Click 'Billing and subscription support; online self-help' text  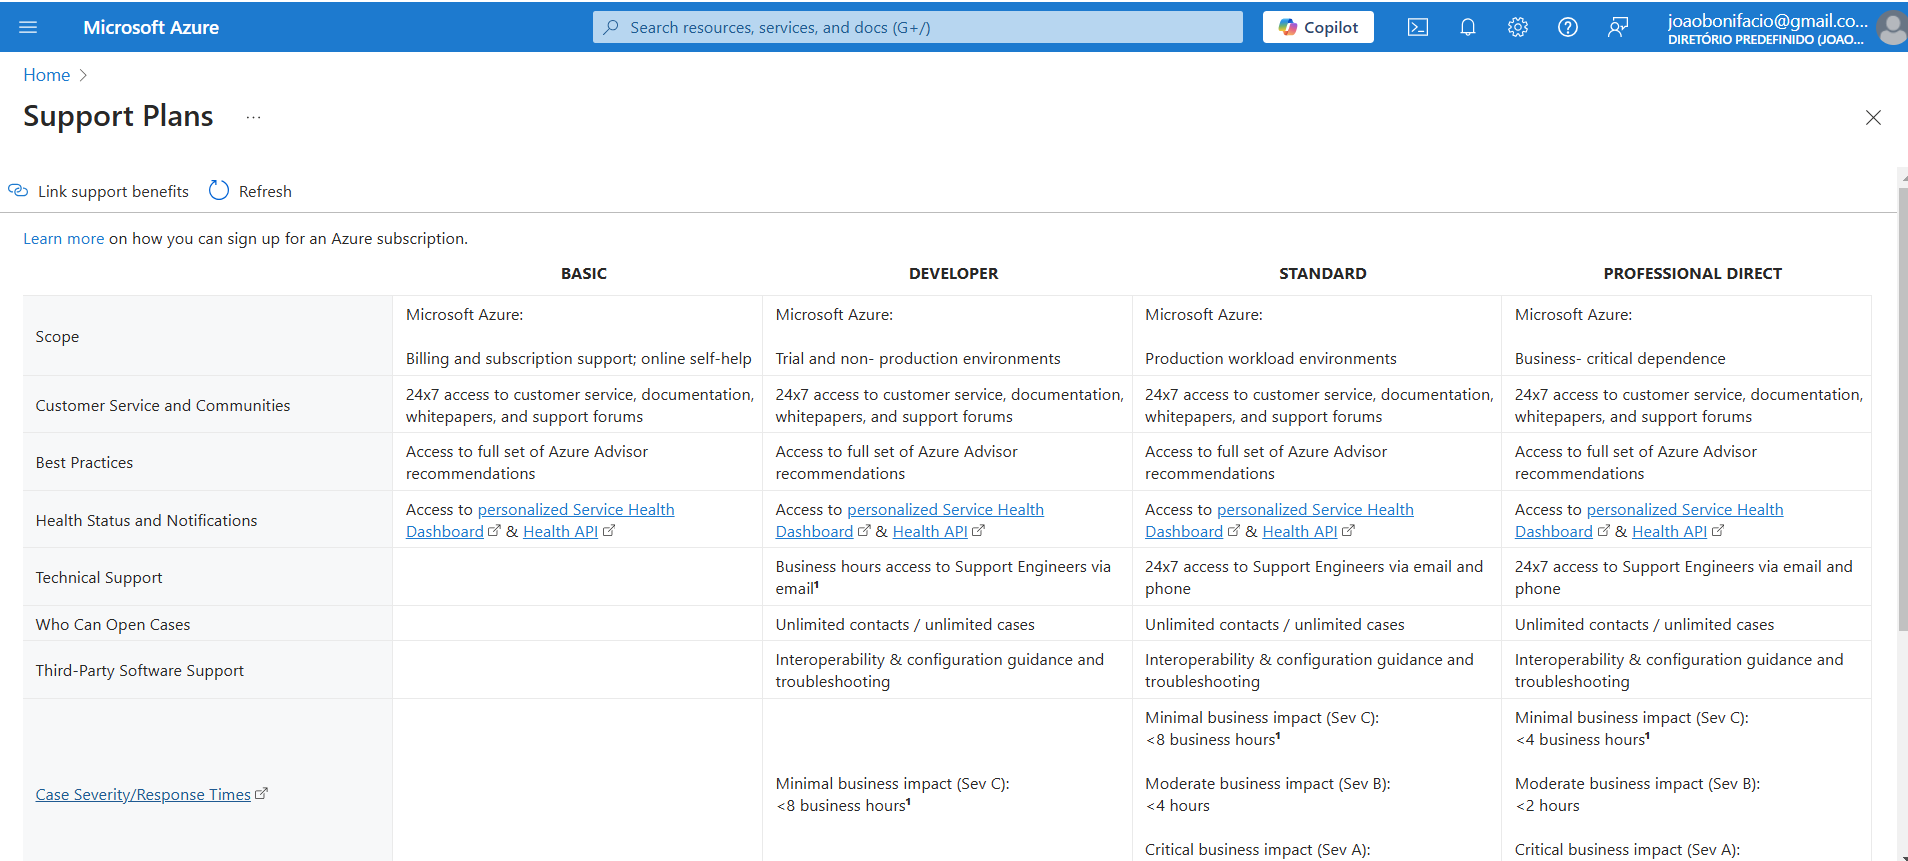coord(578,358)
